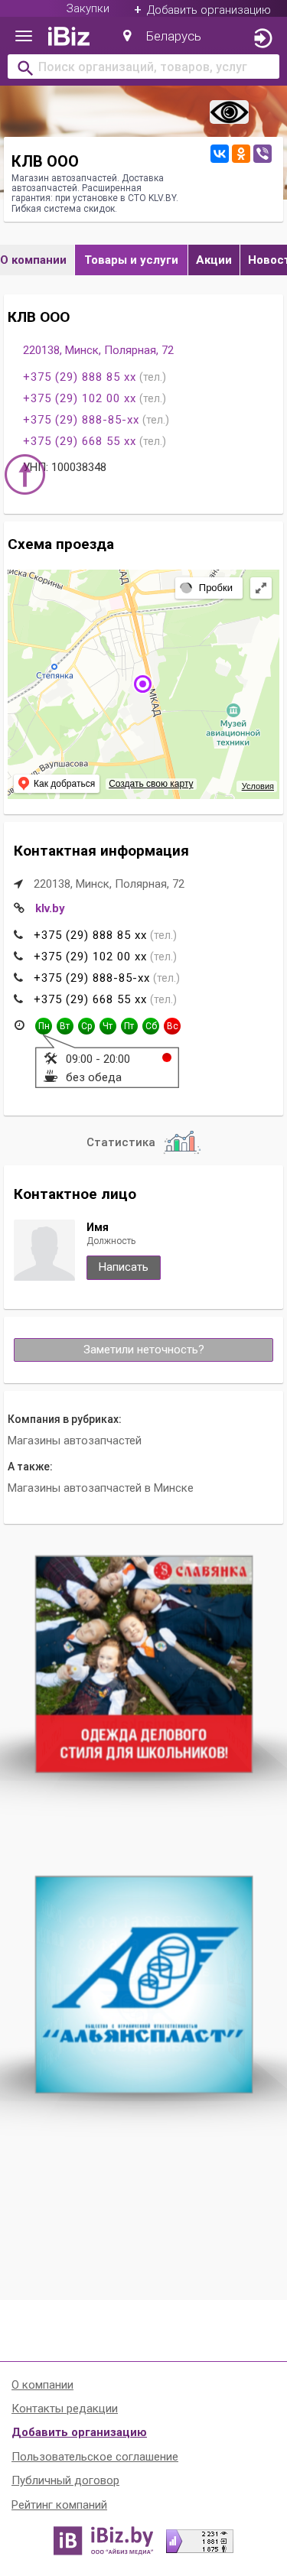Click Заметили неточность? button
Image resolution: width=287 pixels, height=2576 pixels.
[143, 1350]
